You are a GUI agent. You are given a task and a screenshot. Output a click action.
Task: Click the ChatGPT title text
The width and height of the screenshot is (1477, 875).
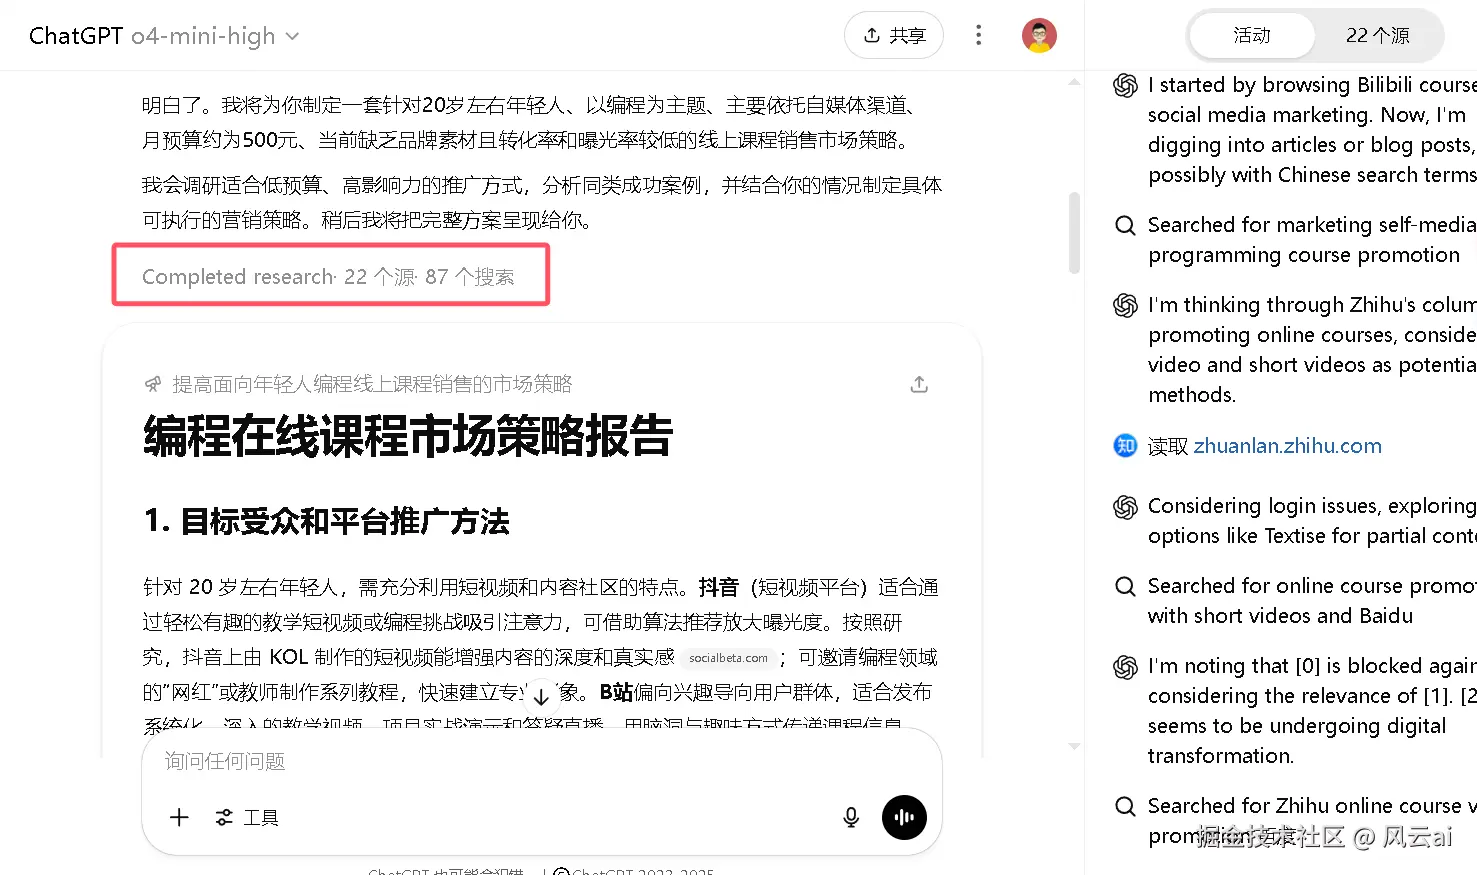tap(76, 36)
